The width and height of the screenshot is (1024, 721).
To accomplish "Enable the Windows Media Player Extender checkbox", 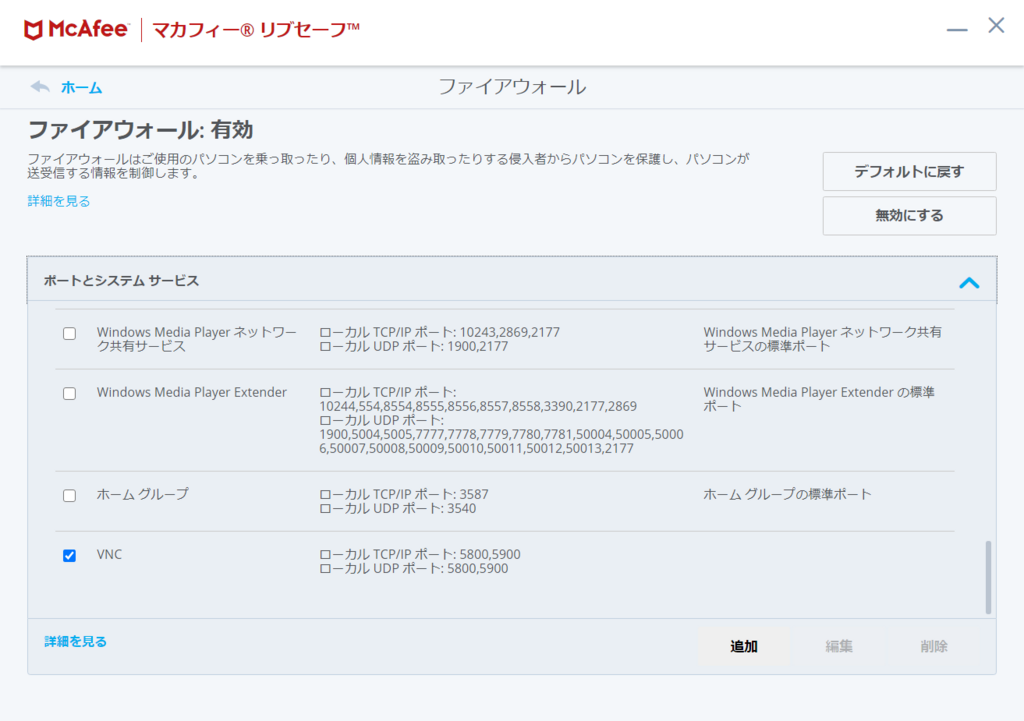I will click(x=69, y=393).
